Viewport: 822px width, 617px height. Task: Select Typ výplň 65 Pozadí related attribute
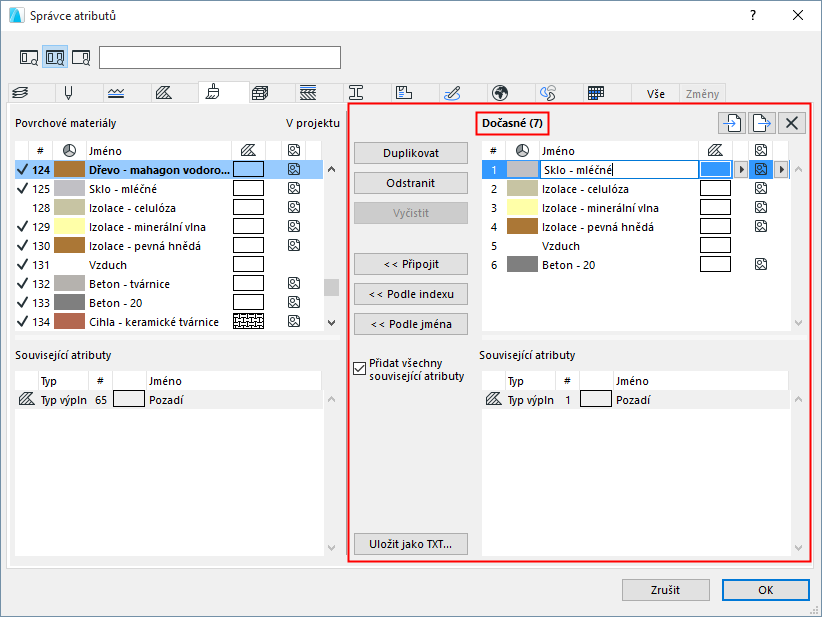click(x=169, y=400)
